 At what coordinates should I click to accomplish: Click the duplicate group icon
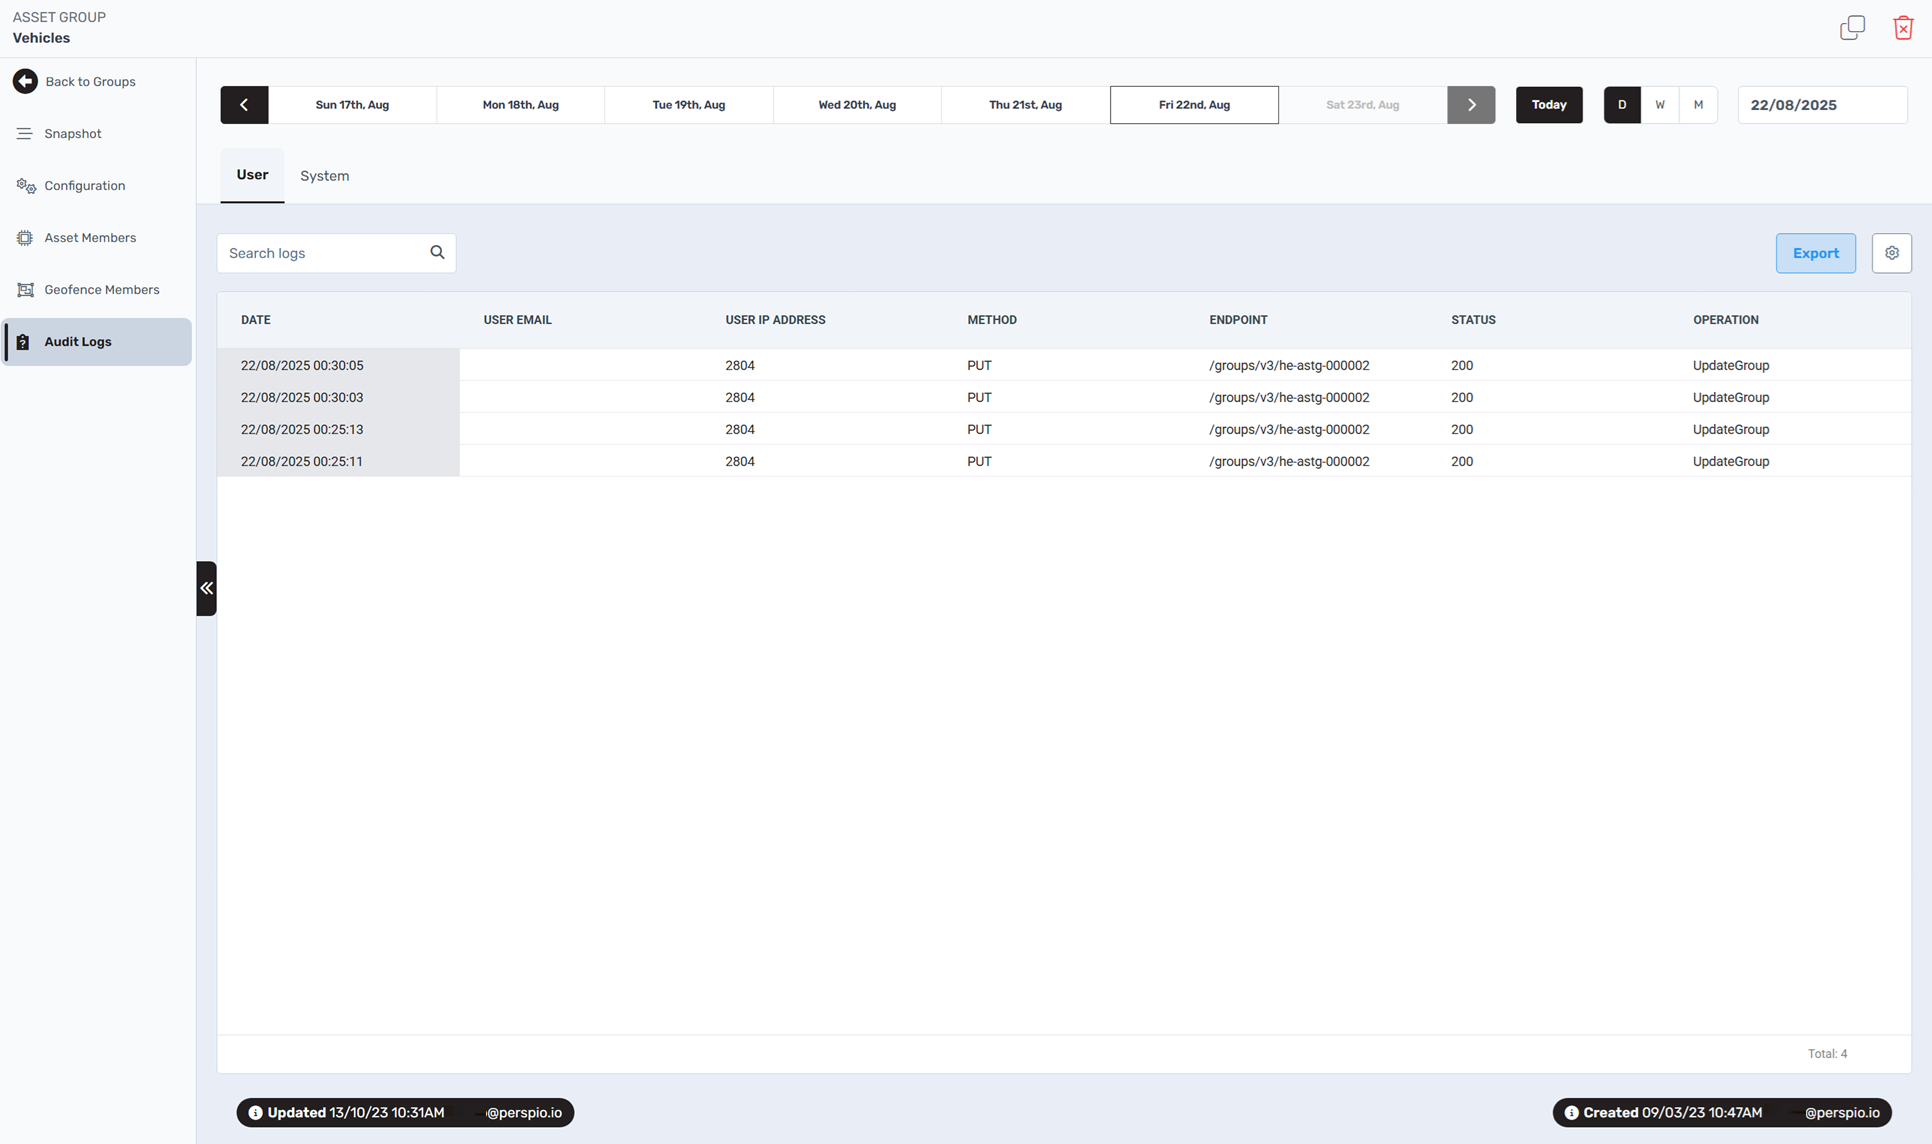click(1852, 28)
